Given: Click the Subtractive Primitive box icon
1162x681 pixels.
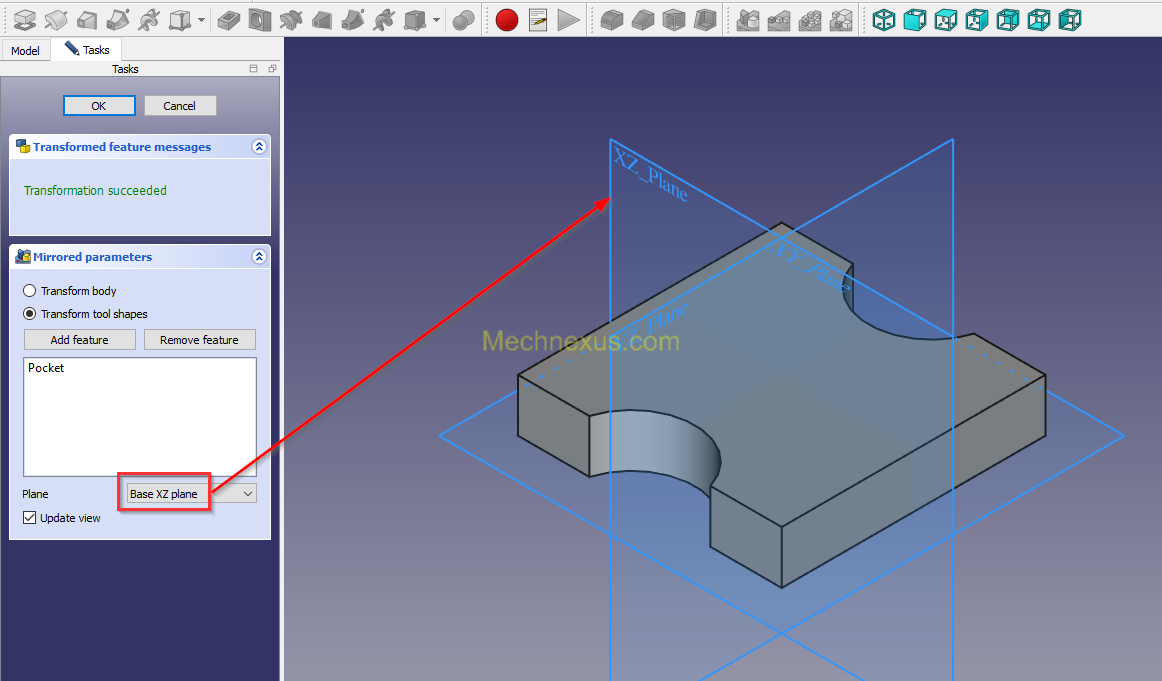Looking at the screenshot, I should (415, 19).
